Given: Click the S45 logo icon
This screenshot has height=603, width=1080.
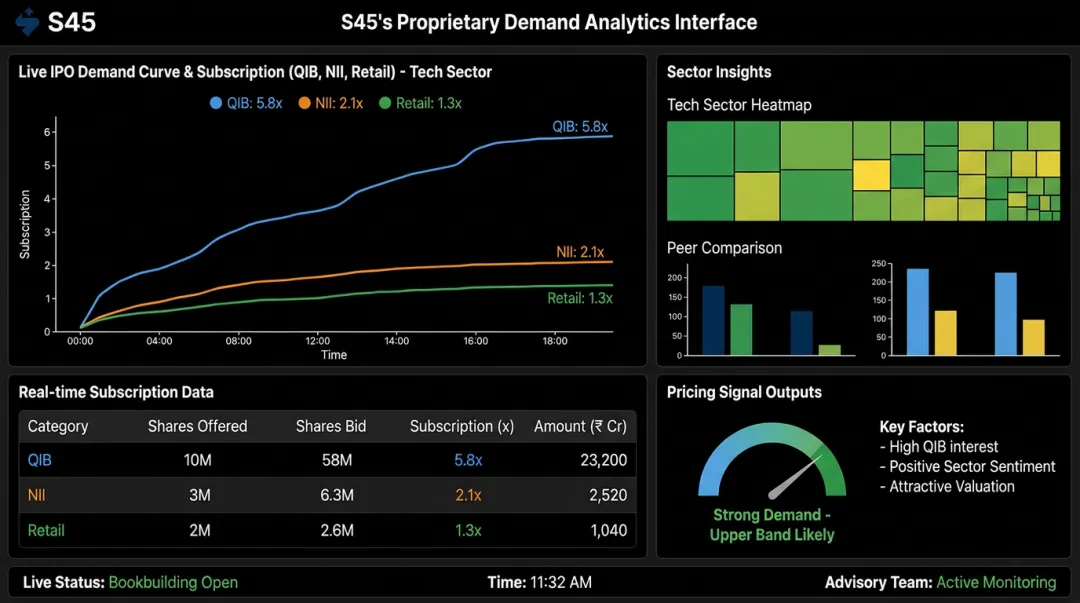Looking at the screenshot, I should click(x=28, y=22).
